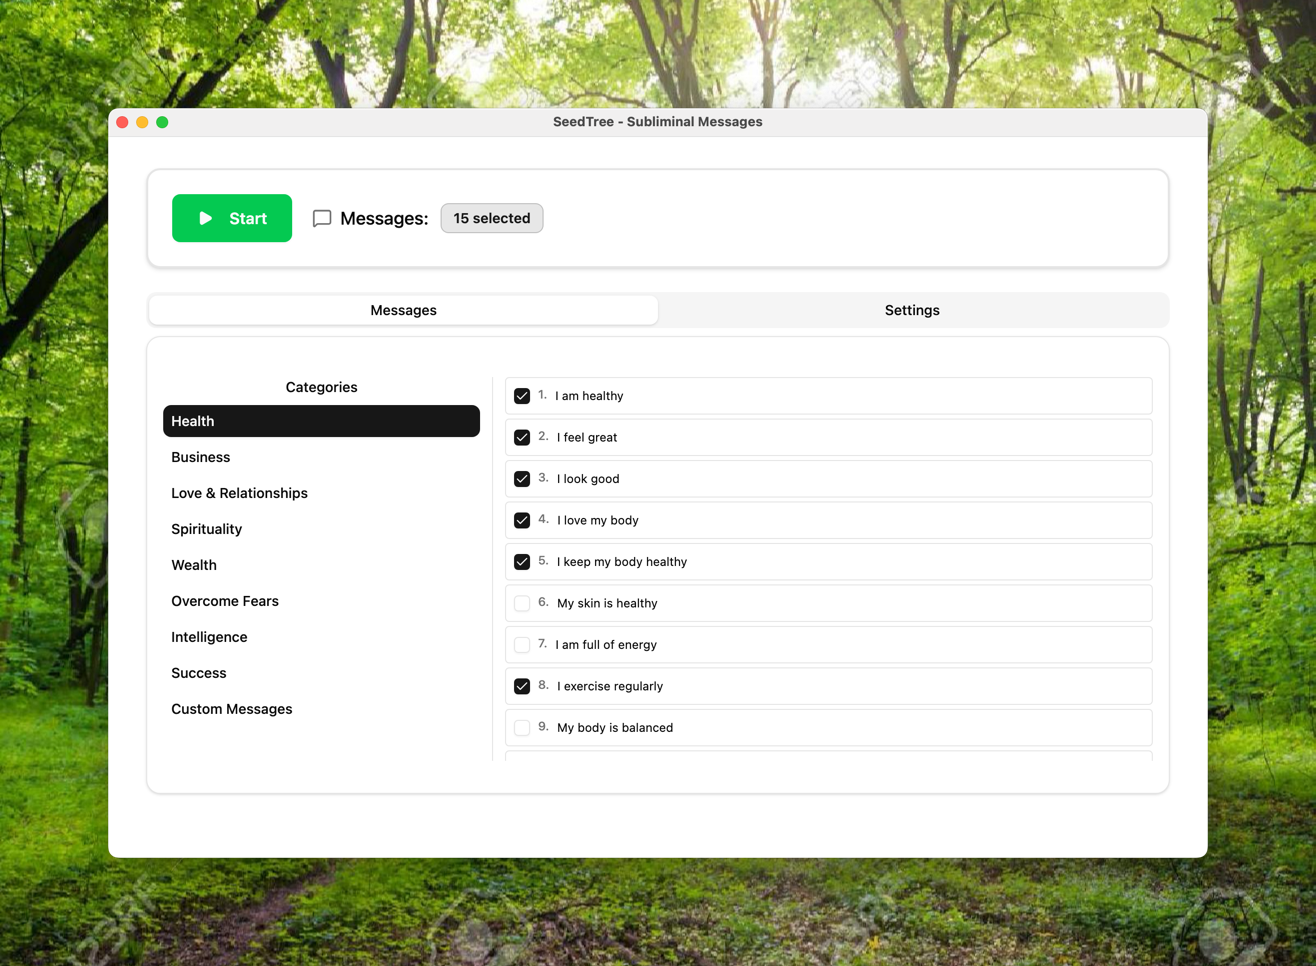Open the Intelligence category

point(209,637)
